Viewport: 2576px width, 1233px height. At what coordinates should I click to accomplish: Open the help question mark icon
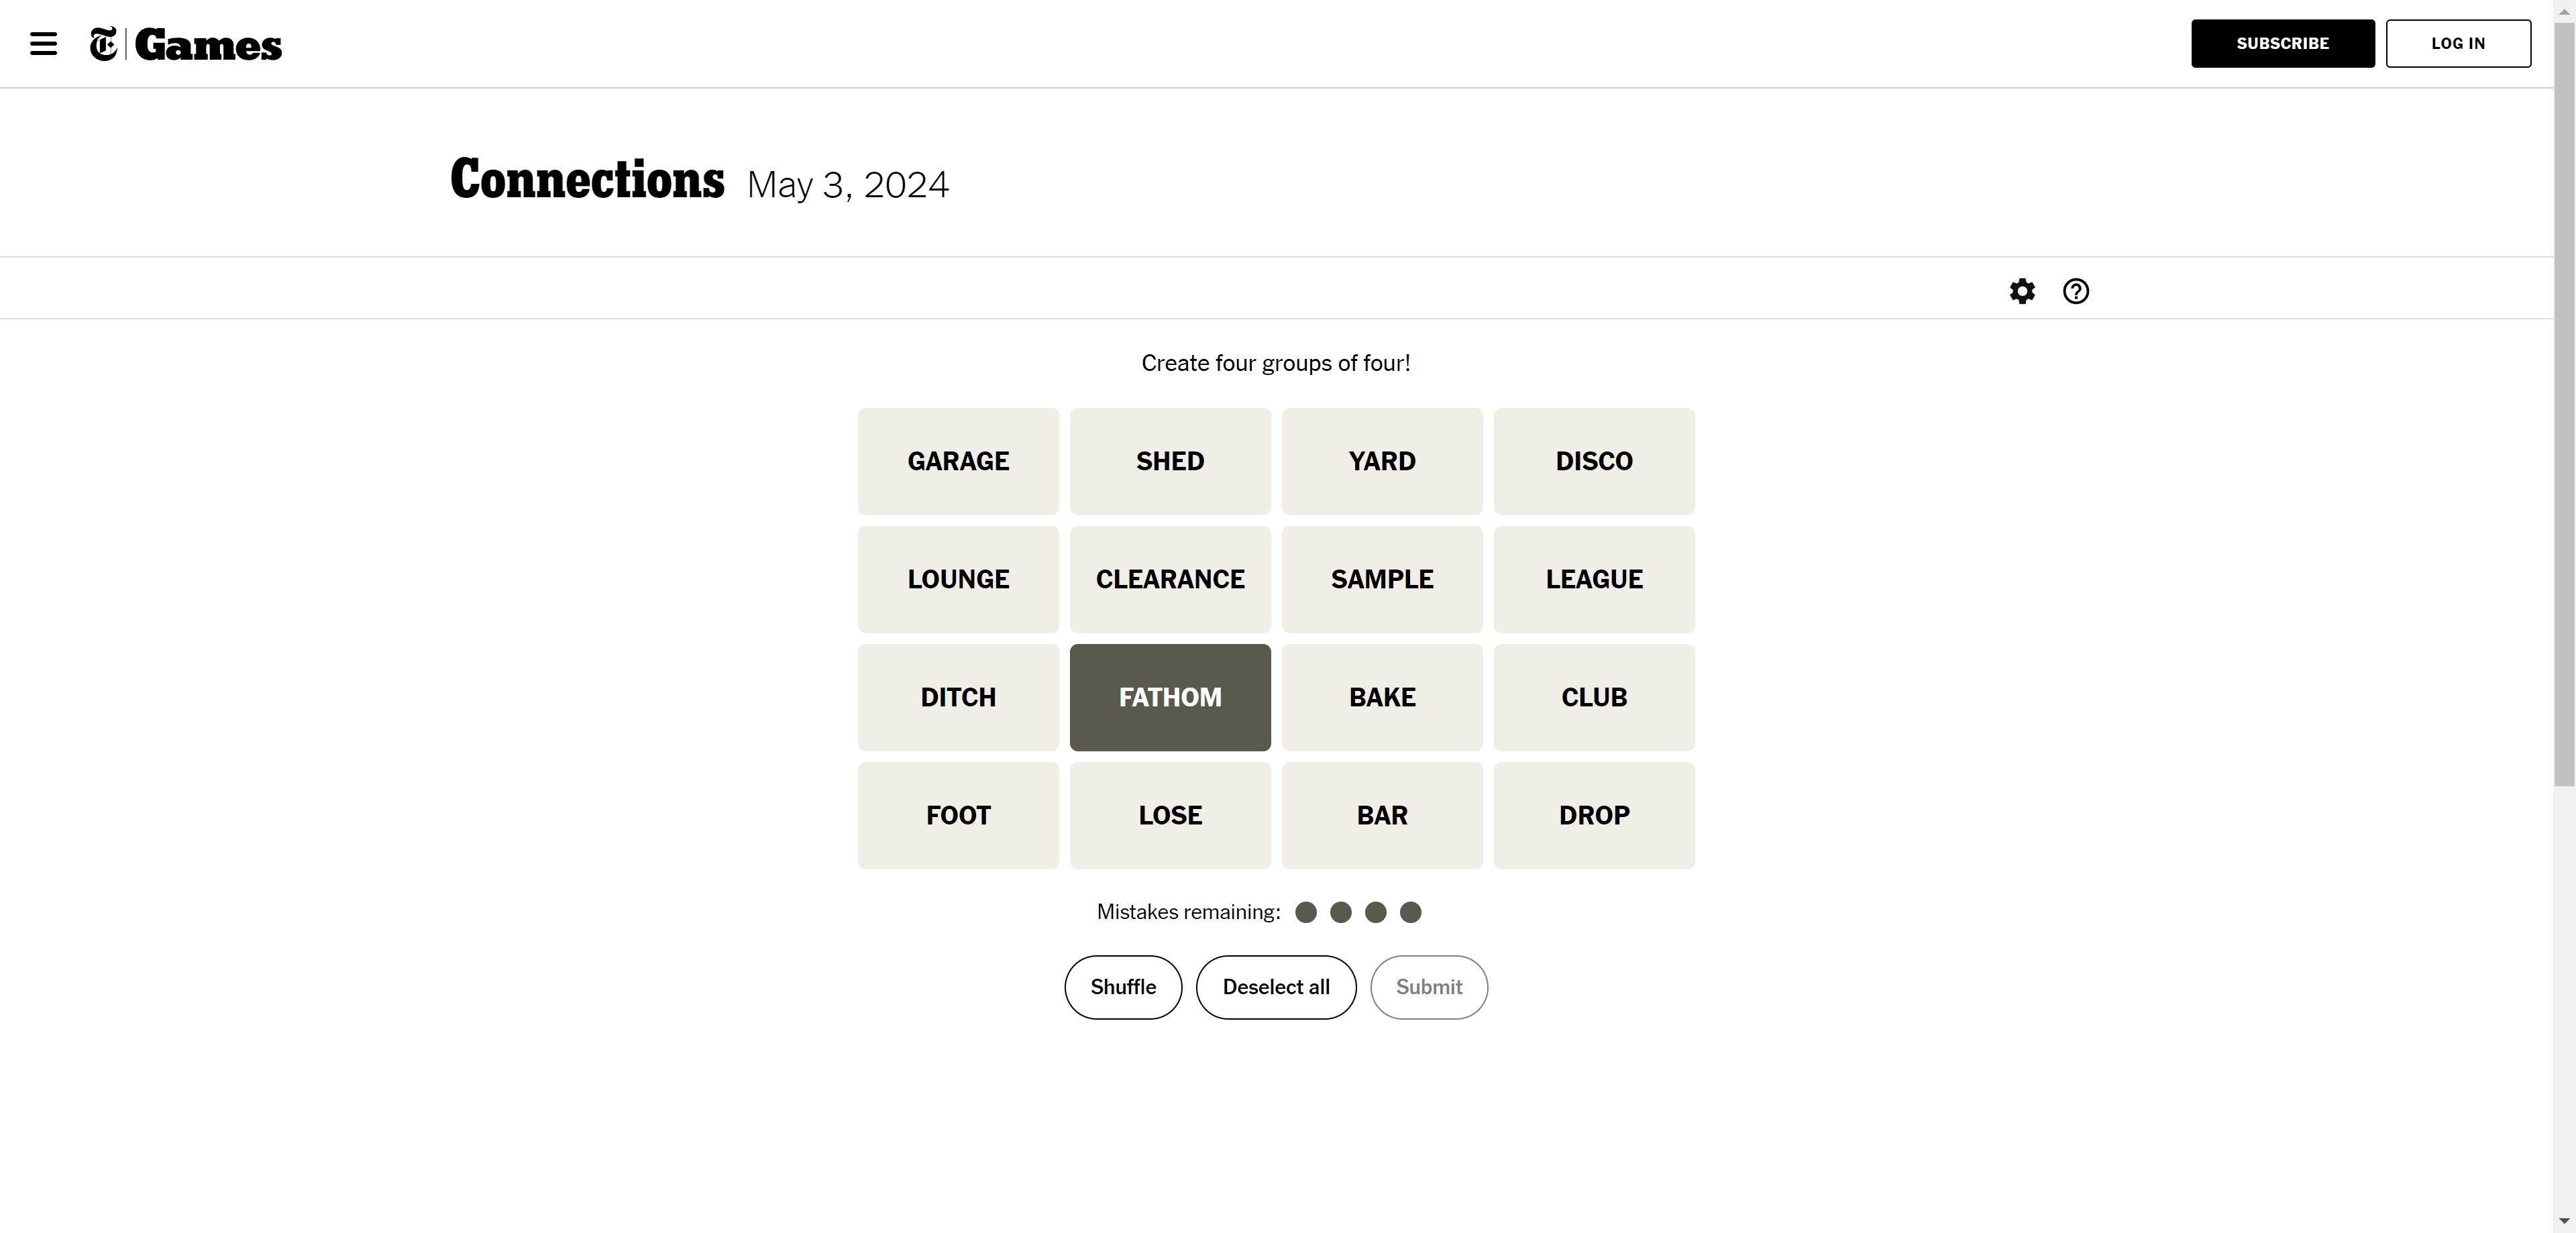point(2075,291)
